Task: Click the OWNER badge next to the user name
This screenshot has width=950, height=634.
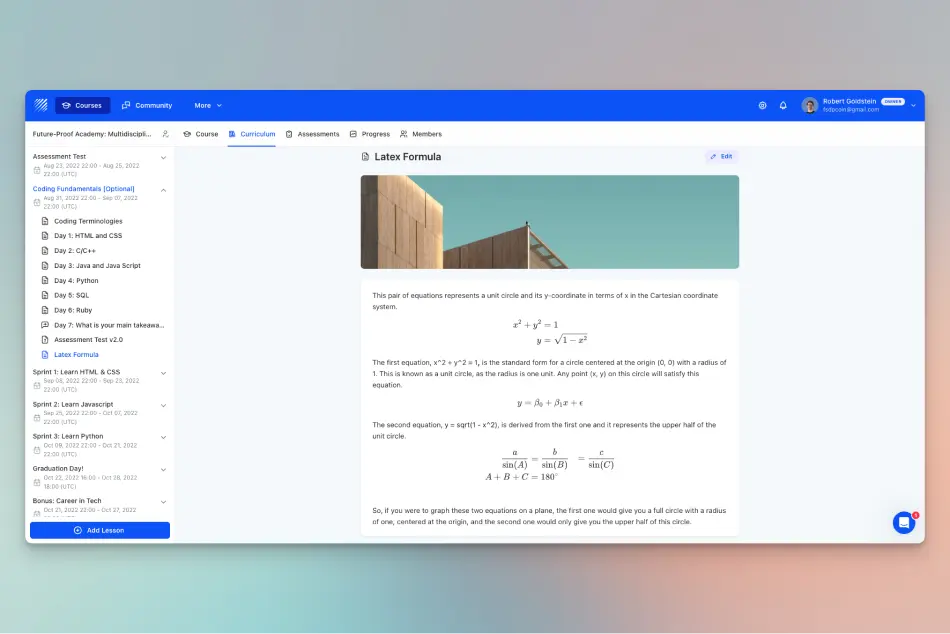Action: [x=892, y=101]
